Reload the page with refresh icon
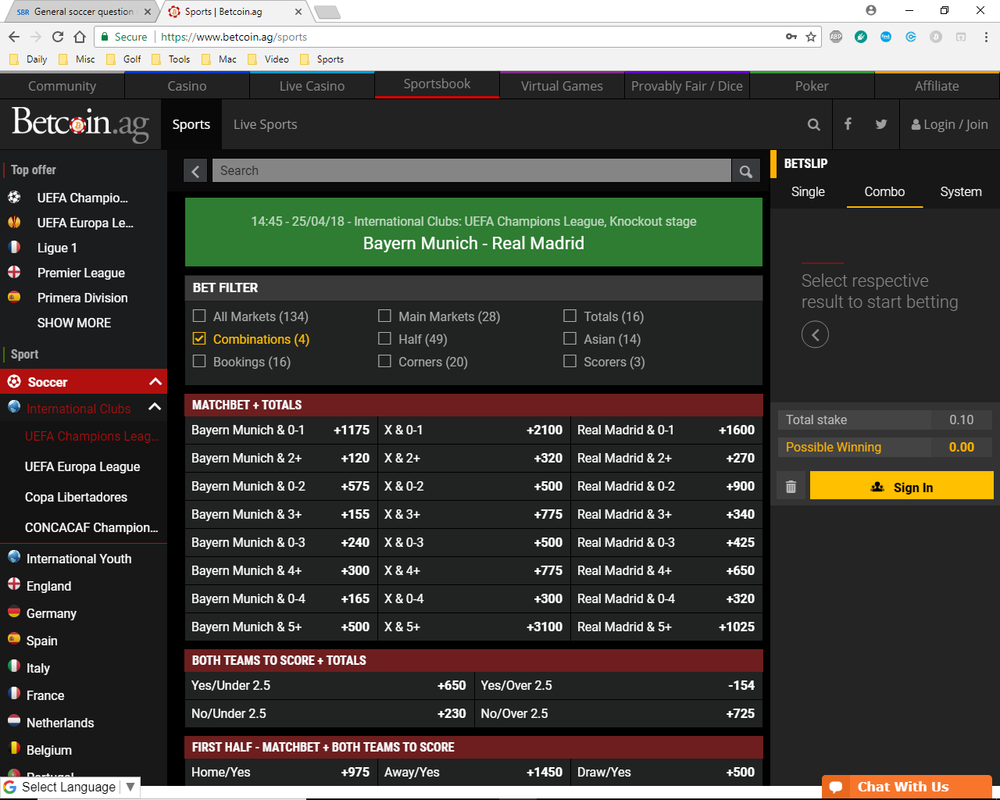The height and width of the screenshot is (800, 1000). (57, 37)
